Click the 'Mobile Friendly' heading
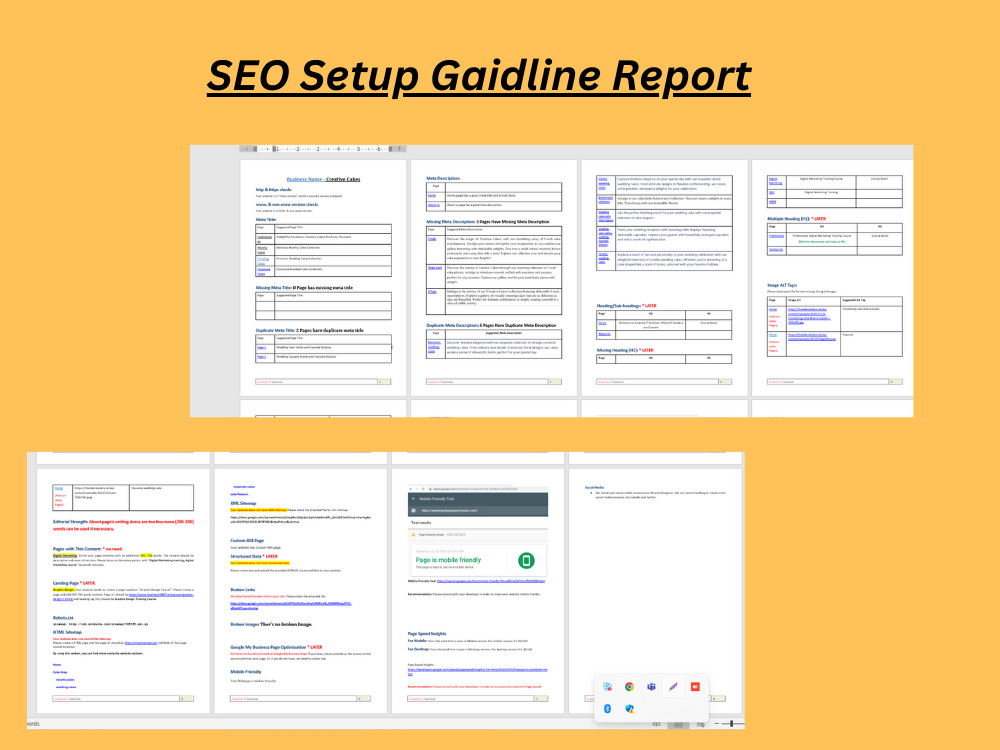 pos(246,672)
